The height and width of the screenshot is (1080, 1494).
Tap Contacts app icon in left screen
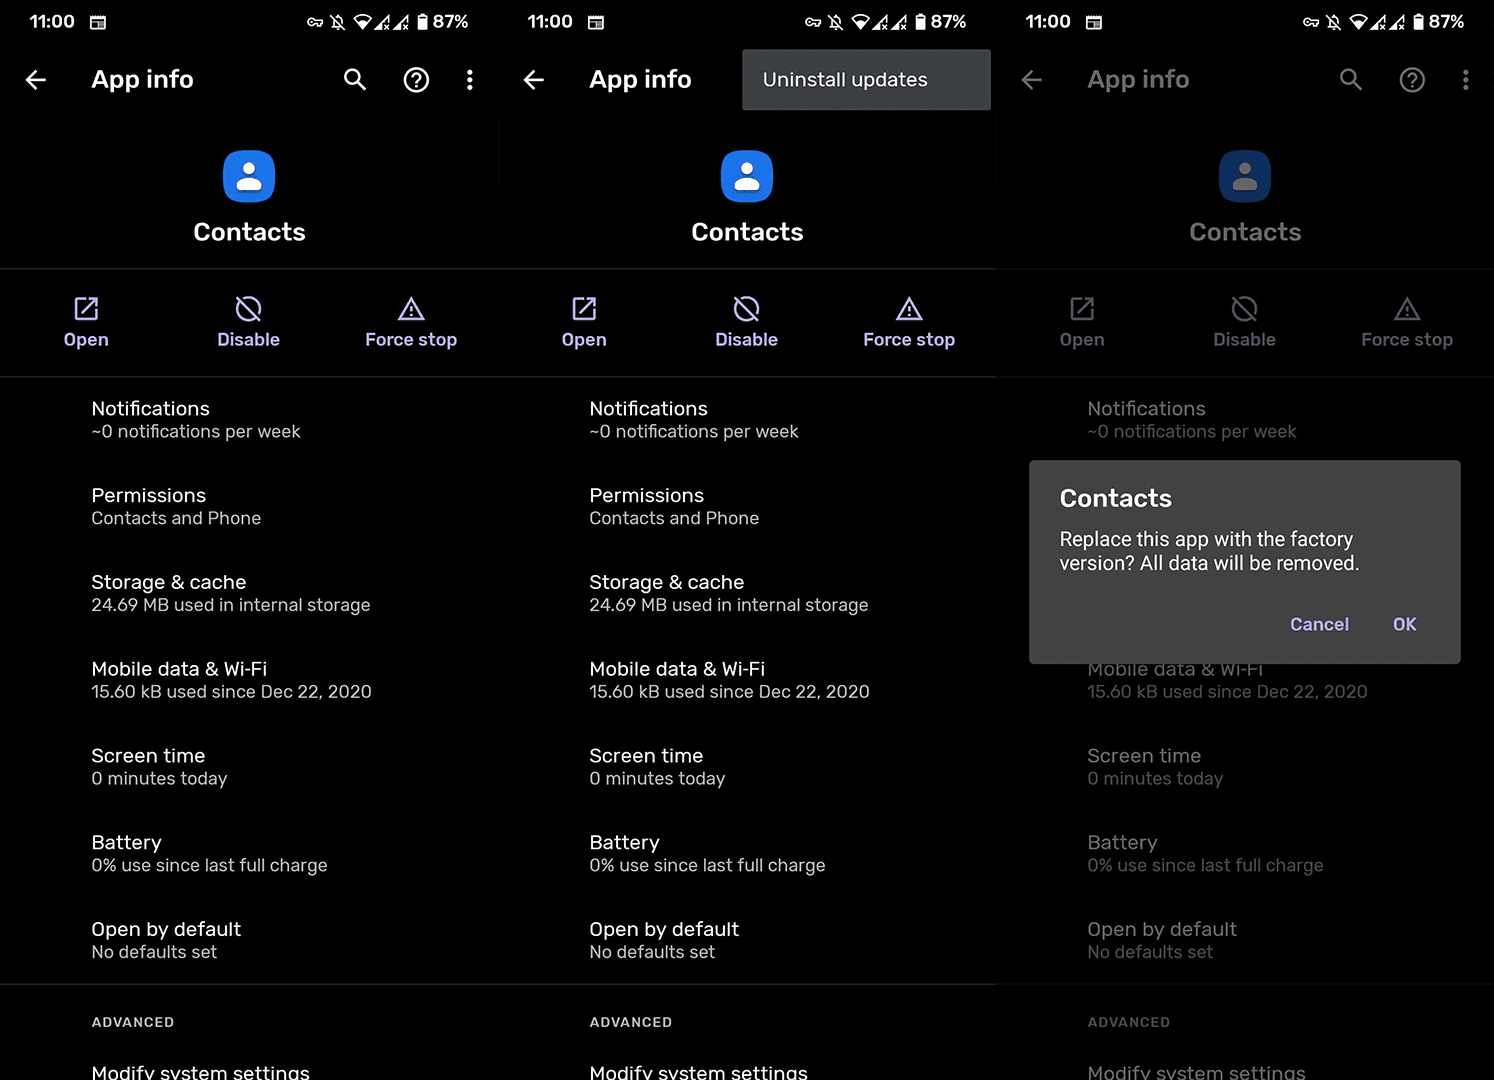[x=249, y=176]
